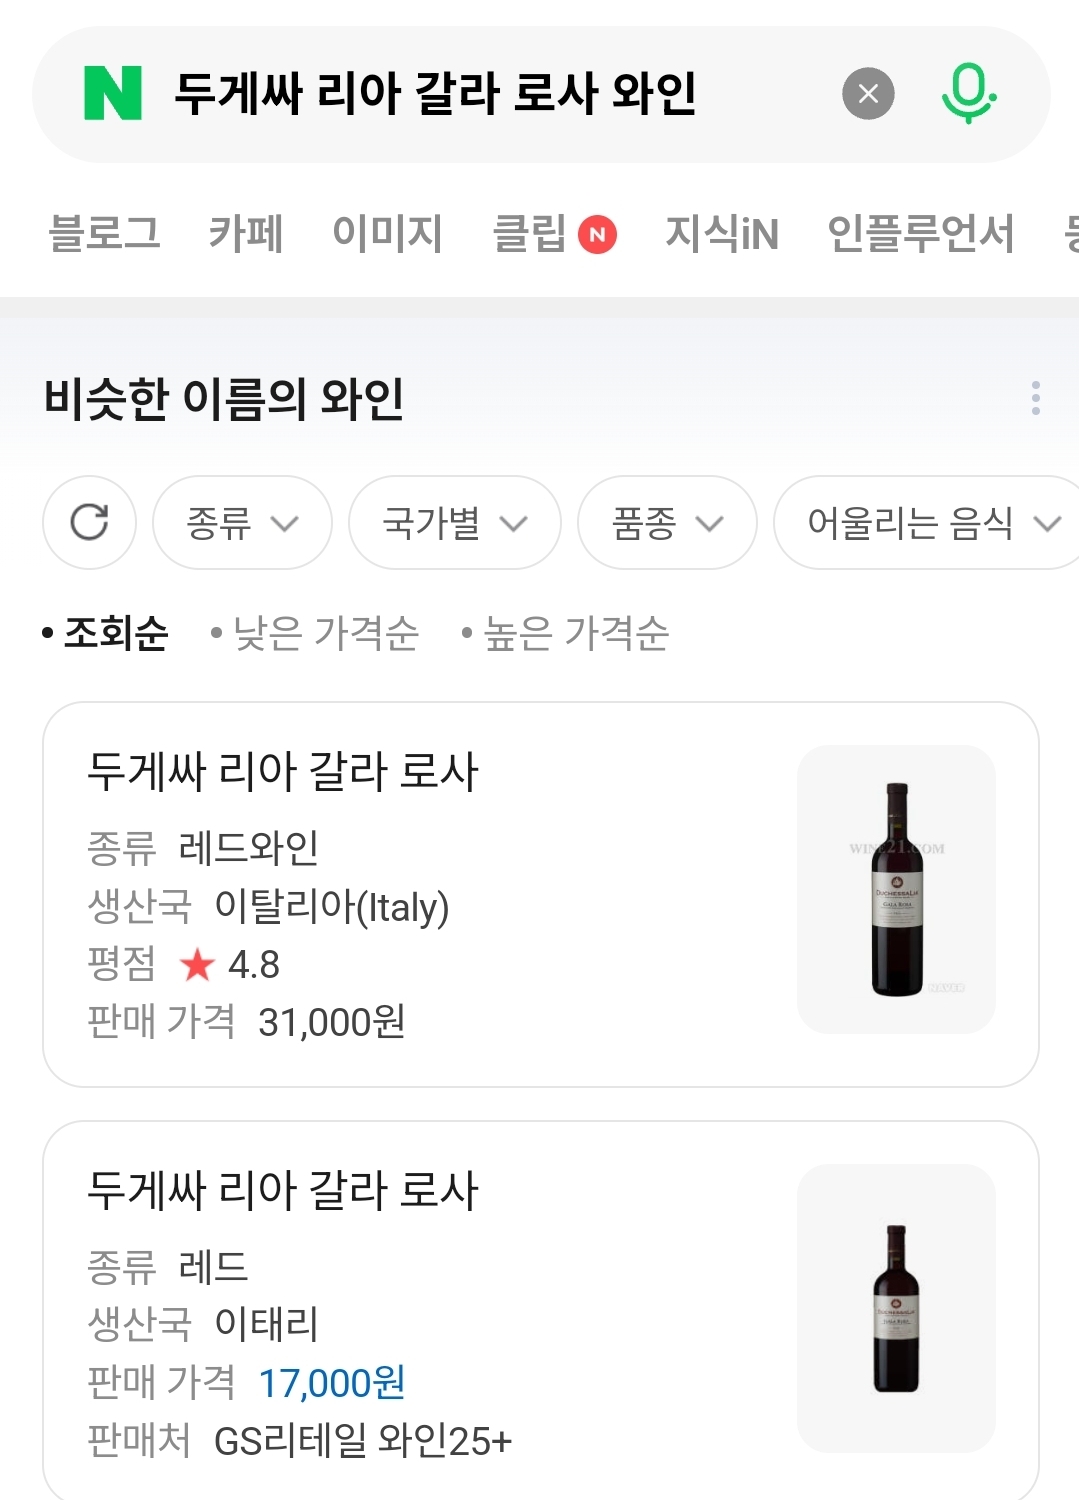Open the 이미지 tab
This screenshot has height=1500, width=1079.
387,234
